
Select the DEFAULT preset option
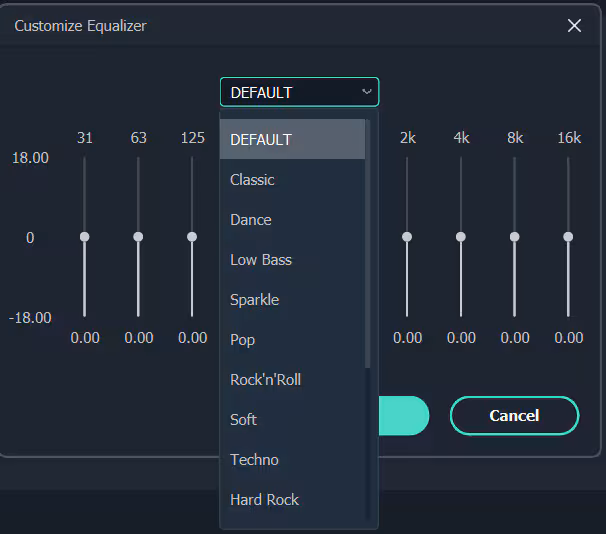(292, 140)
